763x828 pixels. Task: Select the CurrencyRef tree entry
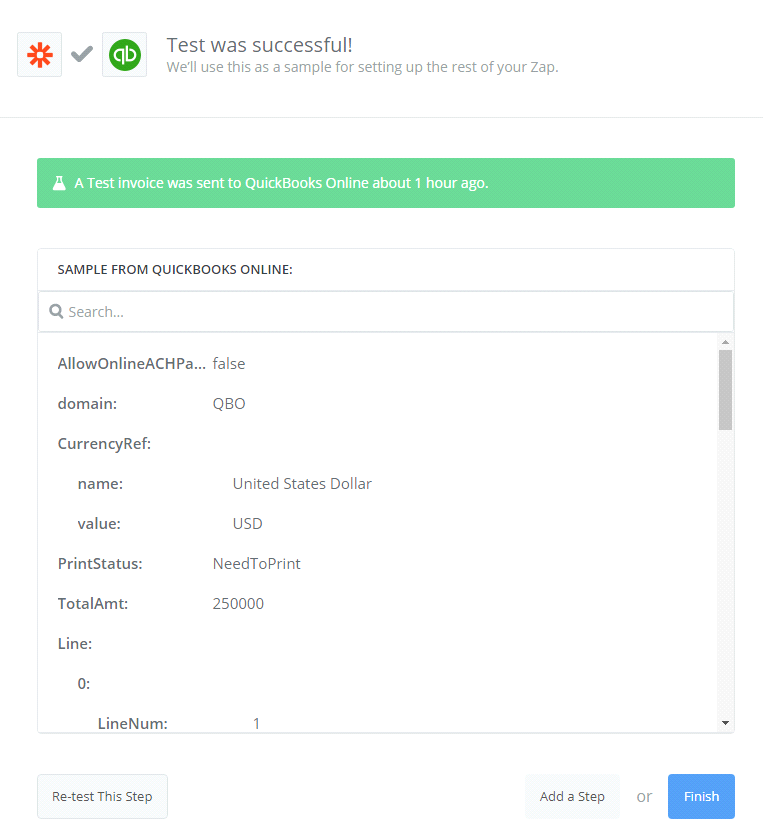(x=104, y=444)
